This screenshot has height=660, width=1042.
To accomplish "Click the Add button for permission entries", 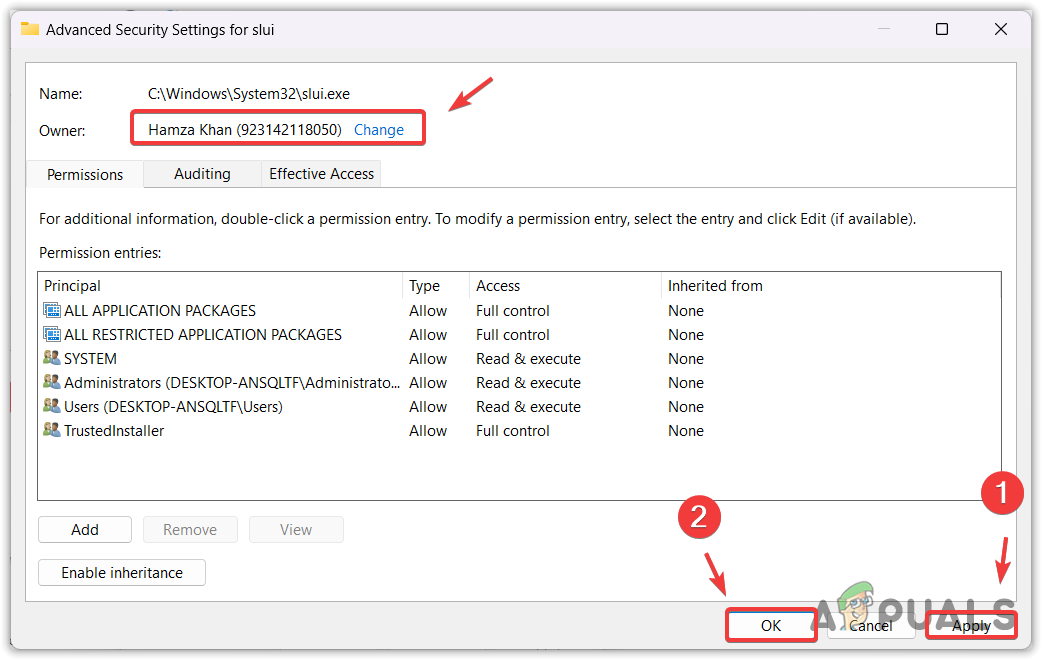I will tap(84, 529).
